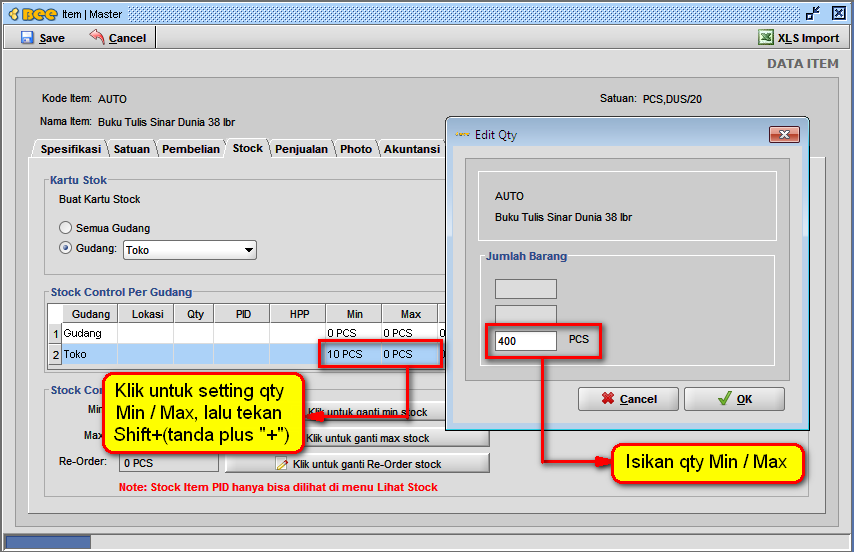
Task: Click pencil icon for ganti Re-Order stock
Action: pyautogui.click(x=281, y=464)
